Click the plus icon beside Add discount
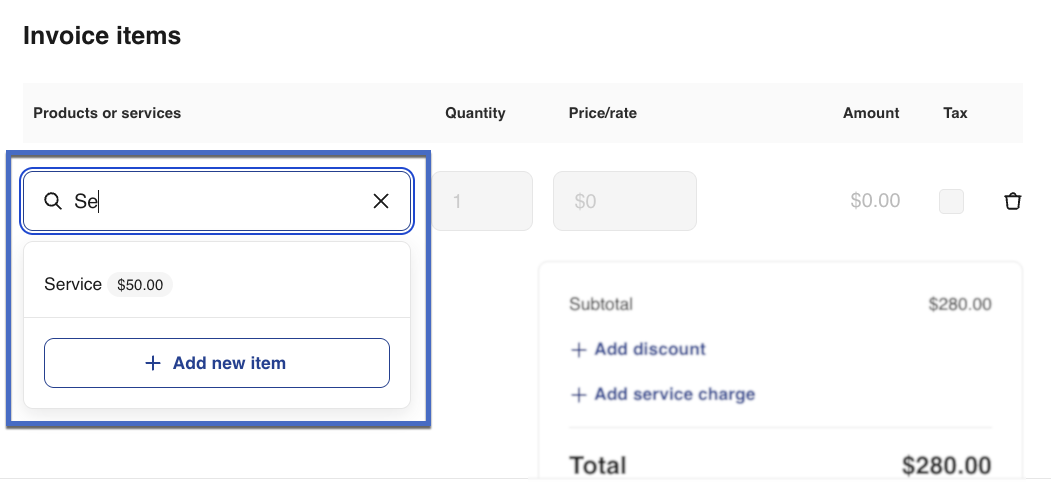 [578, 350]
